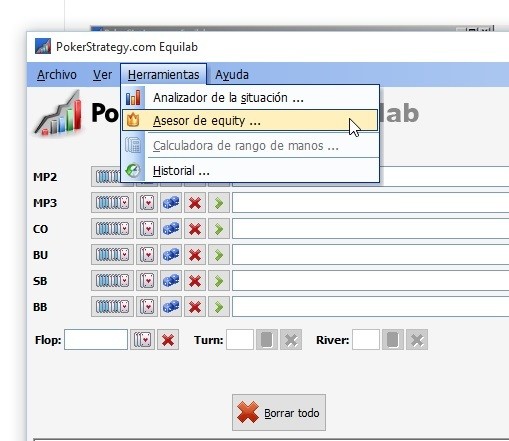Focus the Turn input box
Screen dimensions: 509x441
[240, 340]
